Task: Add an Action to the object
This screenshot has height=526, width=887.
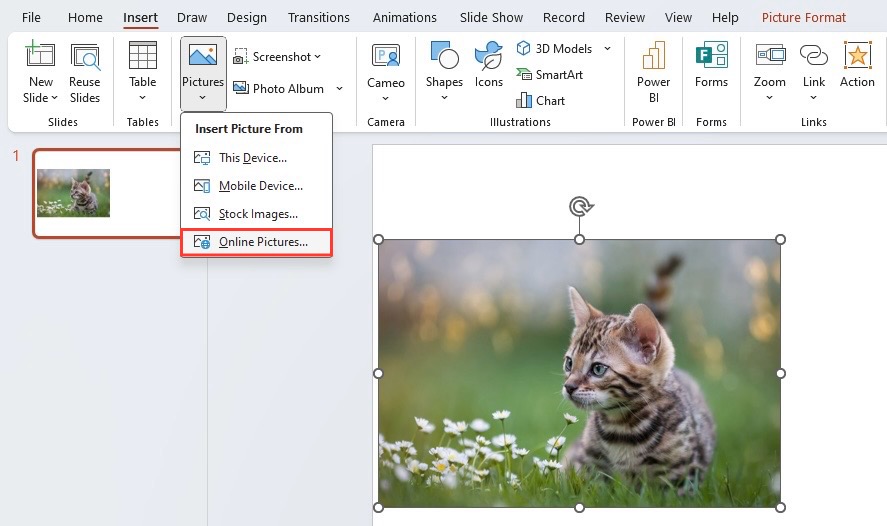Action: tap(857, 65)
